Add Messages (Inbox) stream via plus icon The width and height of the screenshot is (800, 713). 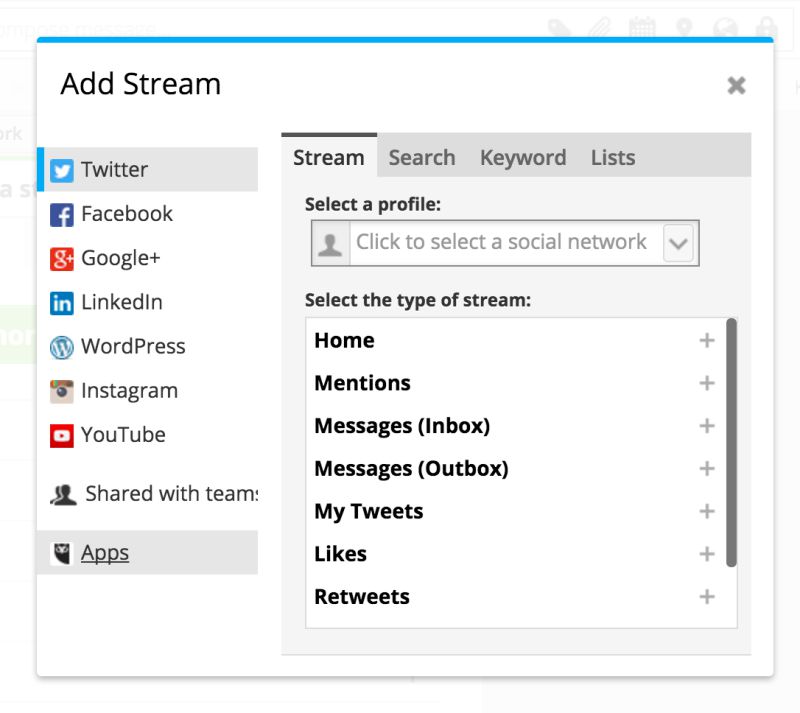pos(707,426)
